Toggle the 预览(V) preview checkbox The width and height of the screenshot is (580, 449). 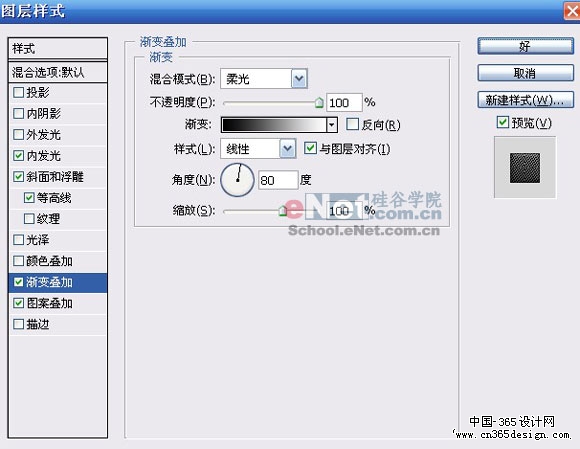click(x=502, y=122)
